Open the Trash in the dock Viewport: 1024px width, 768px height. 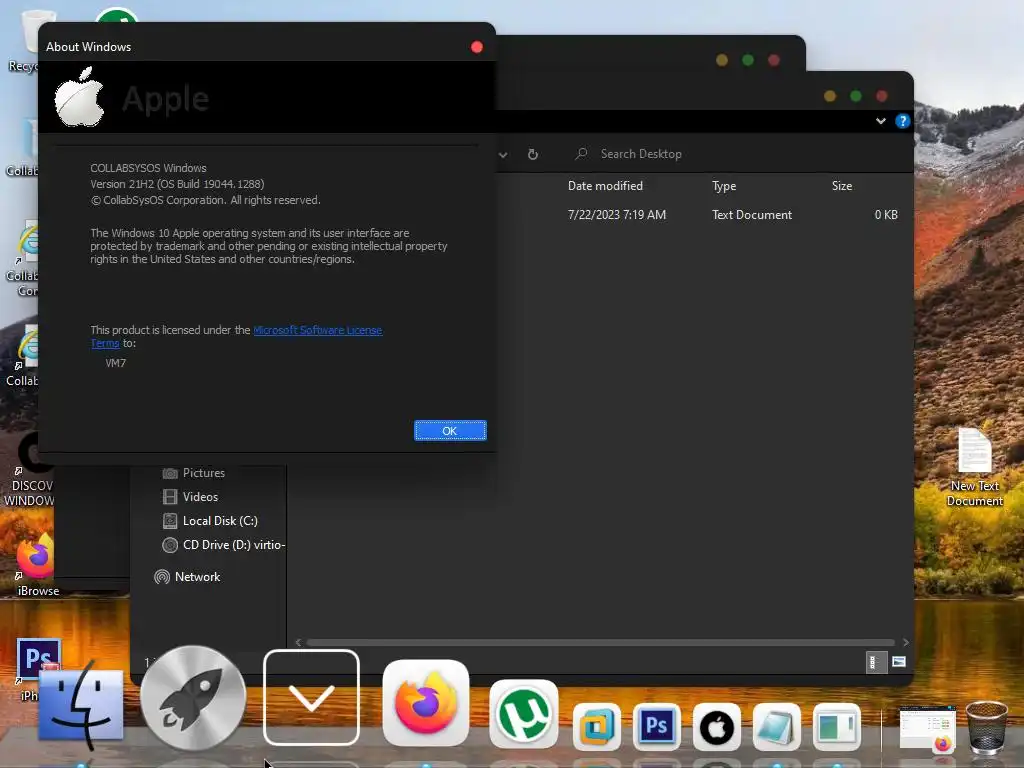[987, 727]
